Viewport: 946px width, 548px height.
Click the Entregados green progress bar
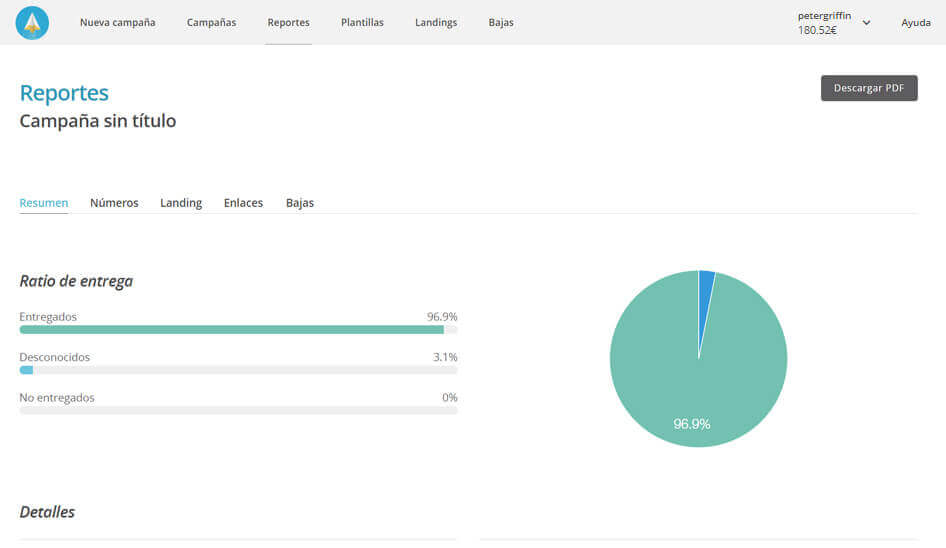[231, 329]
